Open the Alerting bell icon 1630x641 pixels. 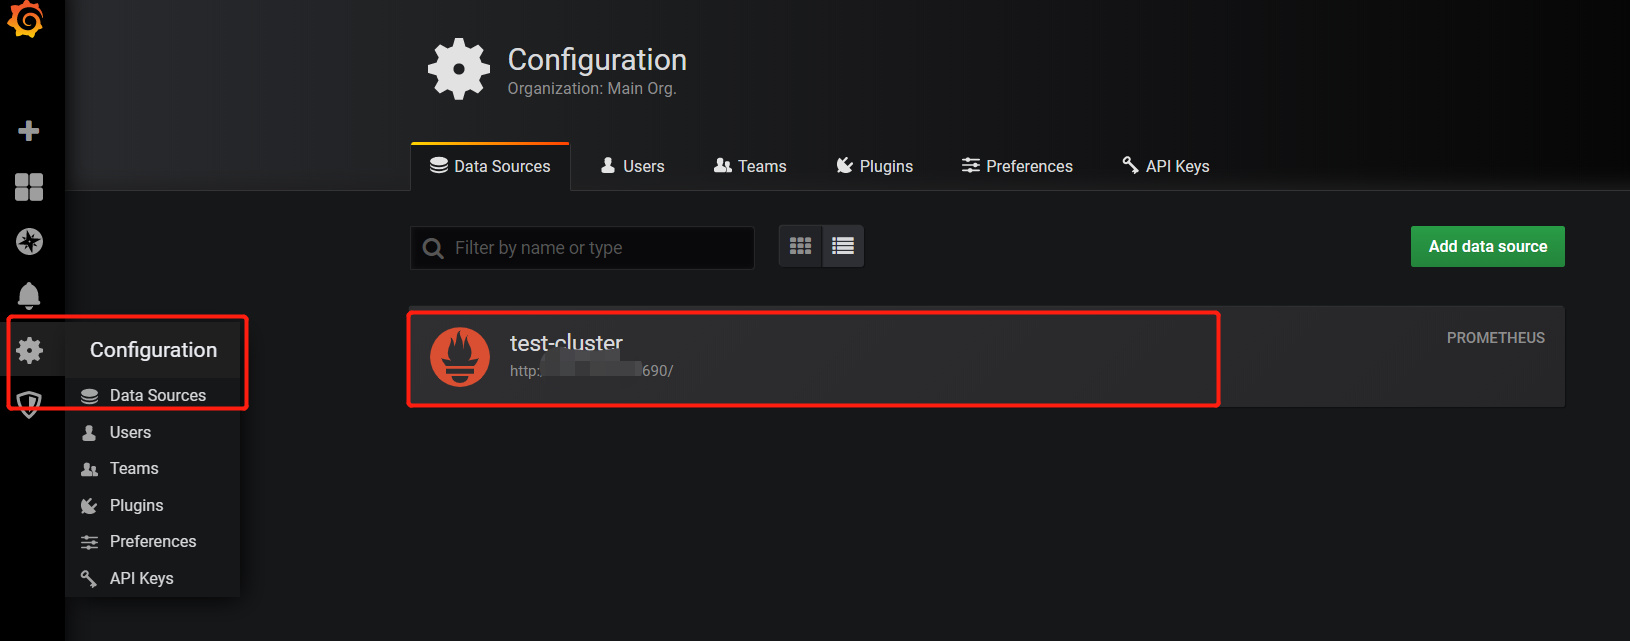(29, 295)
